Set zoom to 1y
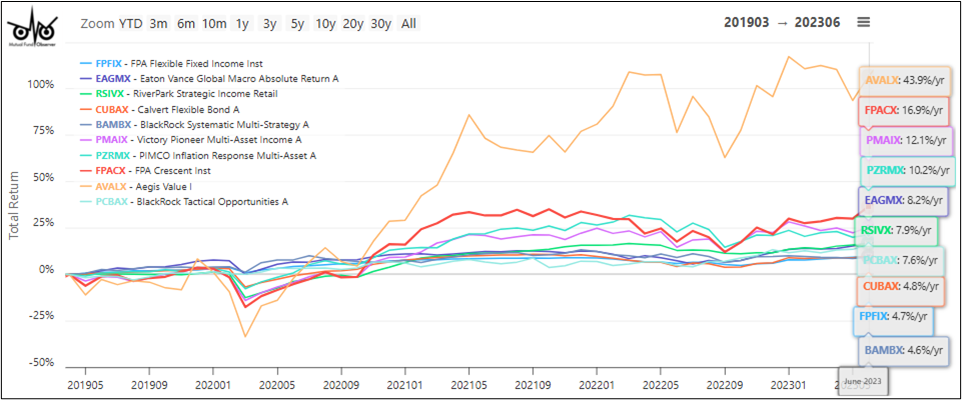The image size is (962, 400). (x=243, y=23)
